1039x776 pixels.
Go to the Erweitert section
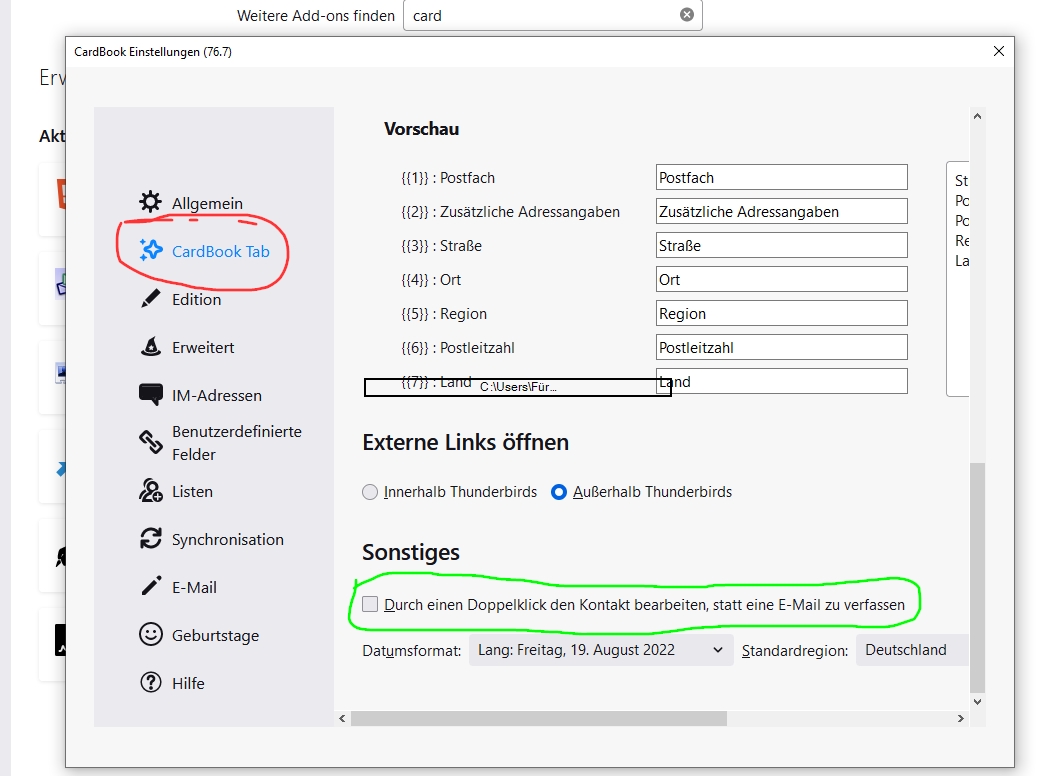point(203,347)
